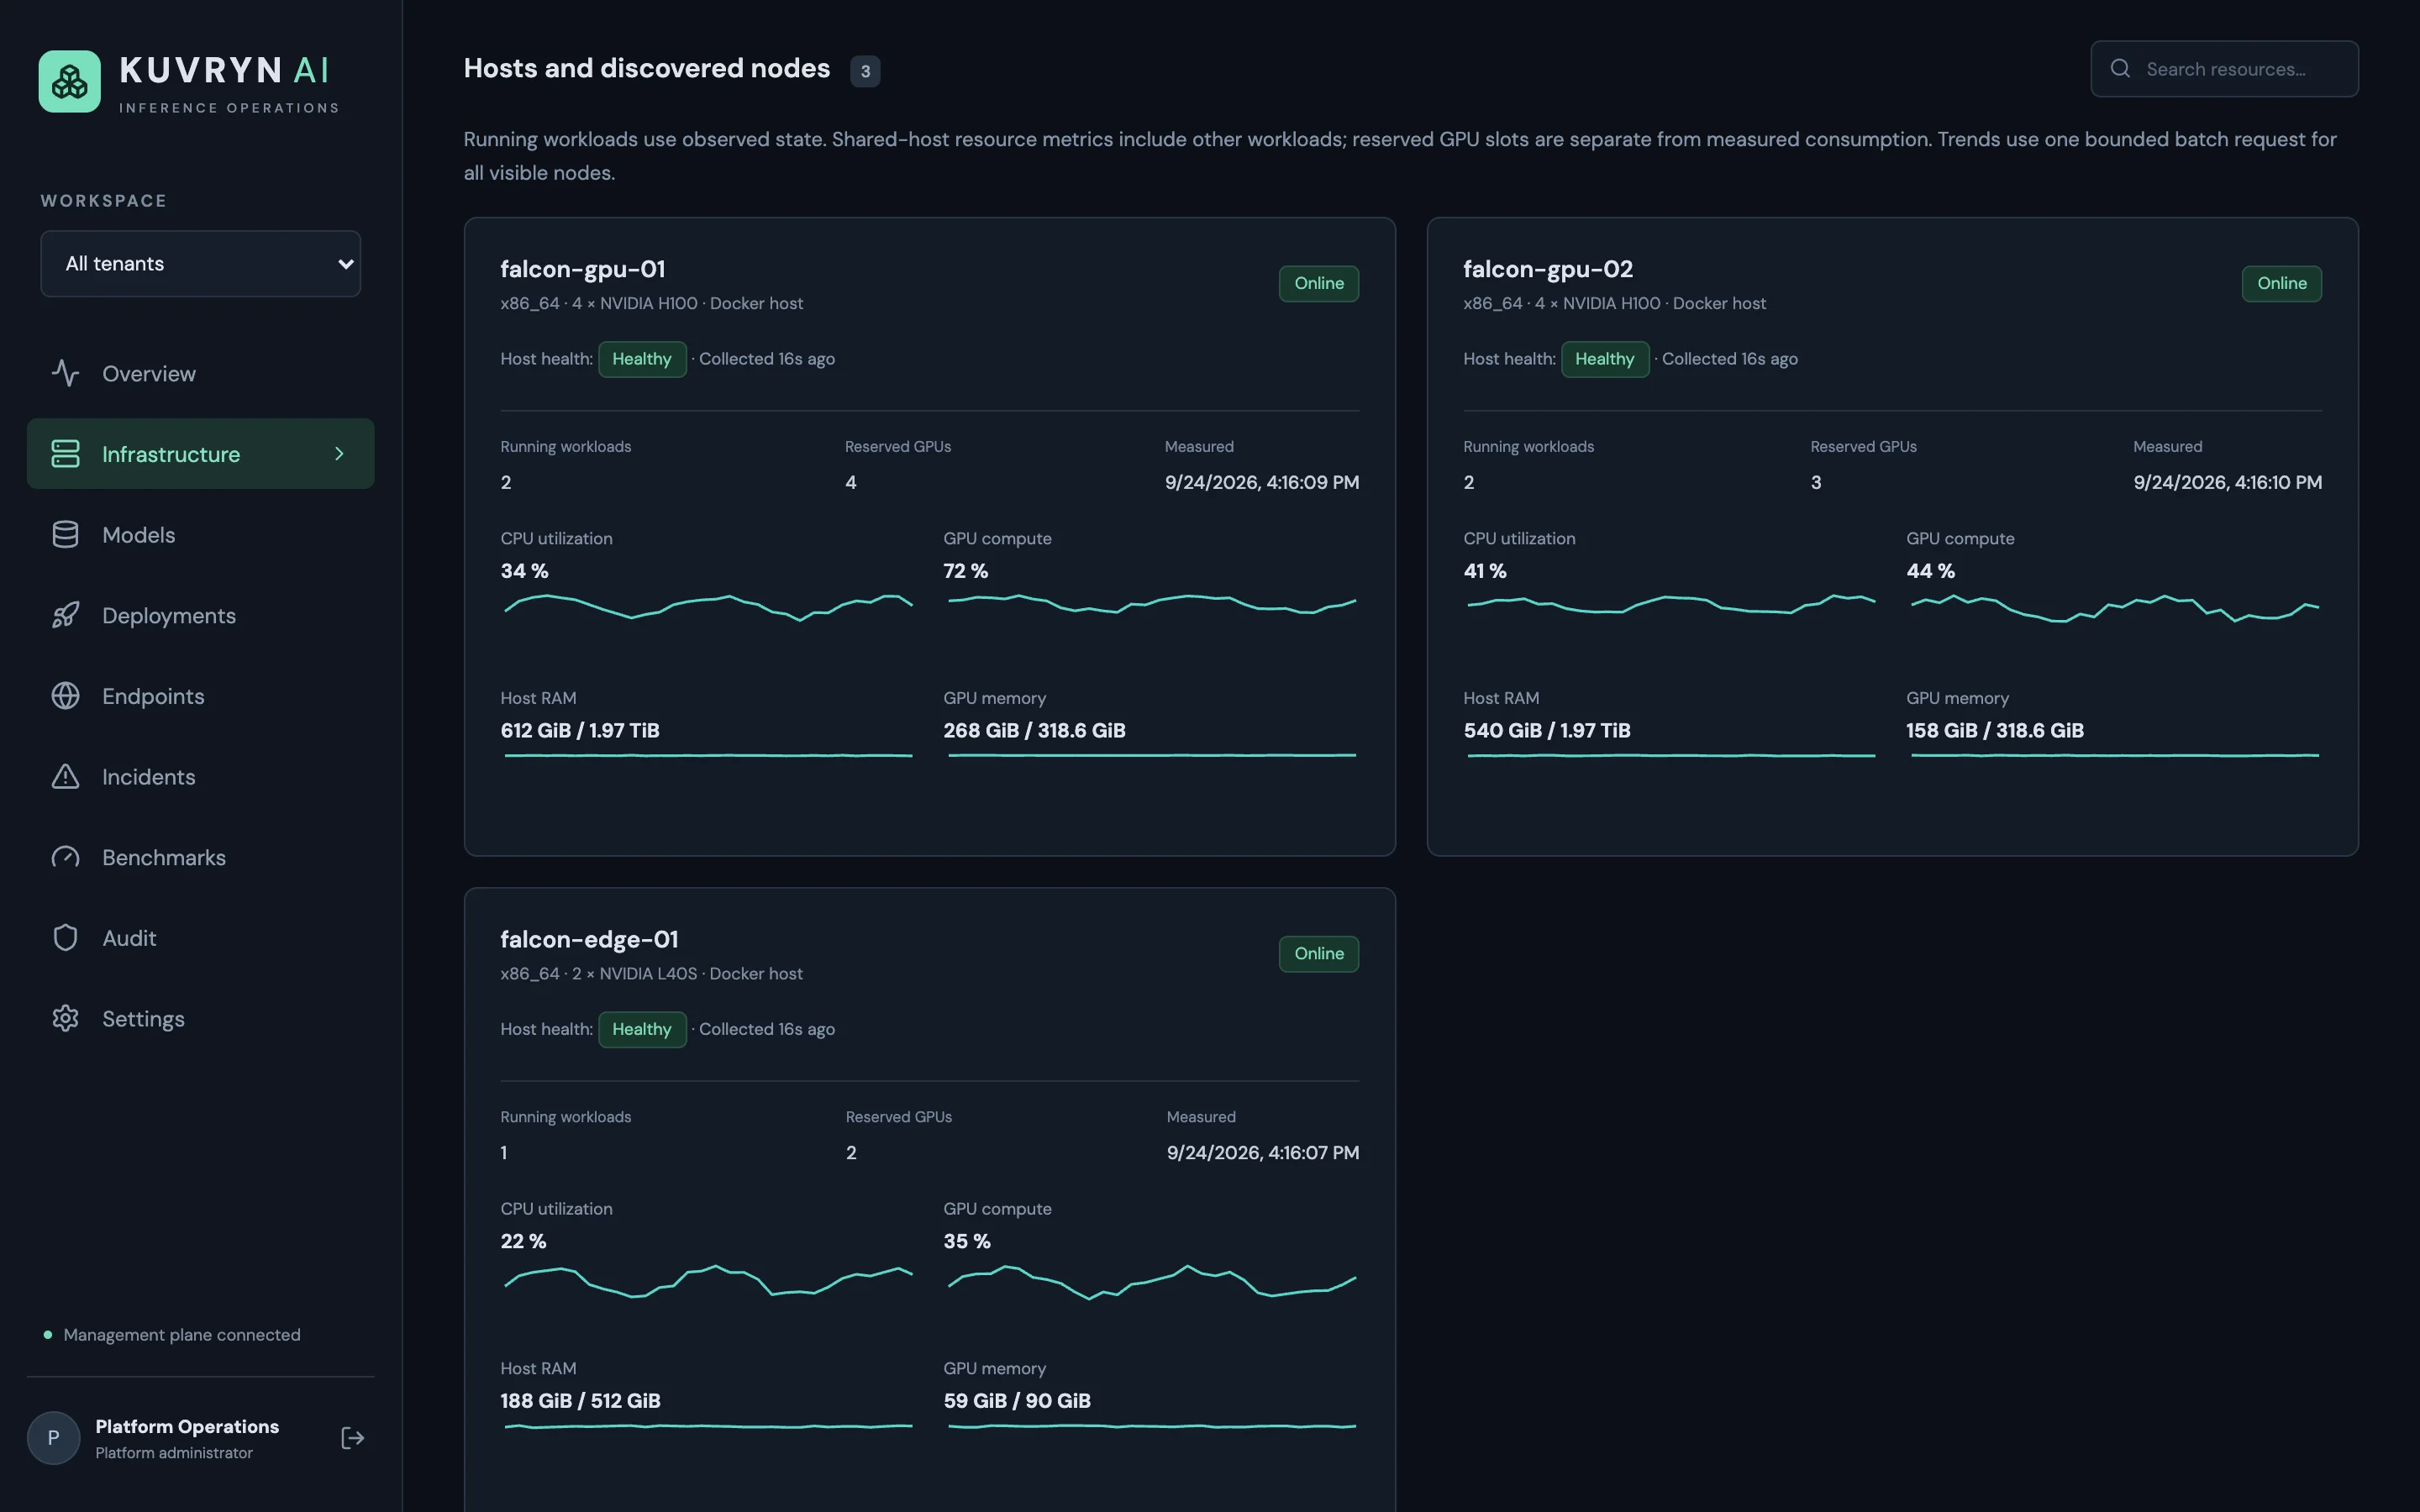The height and width of the screenshot is (1512, 2420).
Task: Click falcon-gpu-02 Host RAM usage bar
Action: [x=1670, y=755]
